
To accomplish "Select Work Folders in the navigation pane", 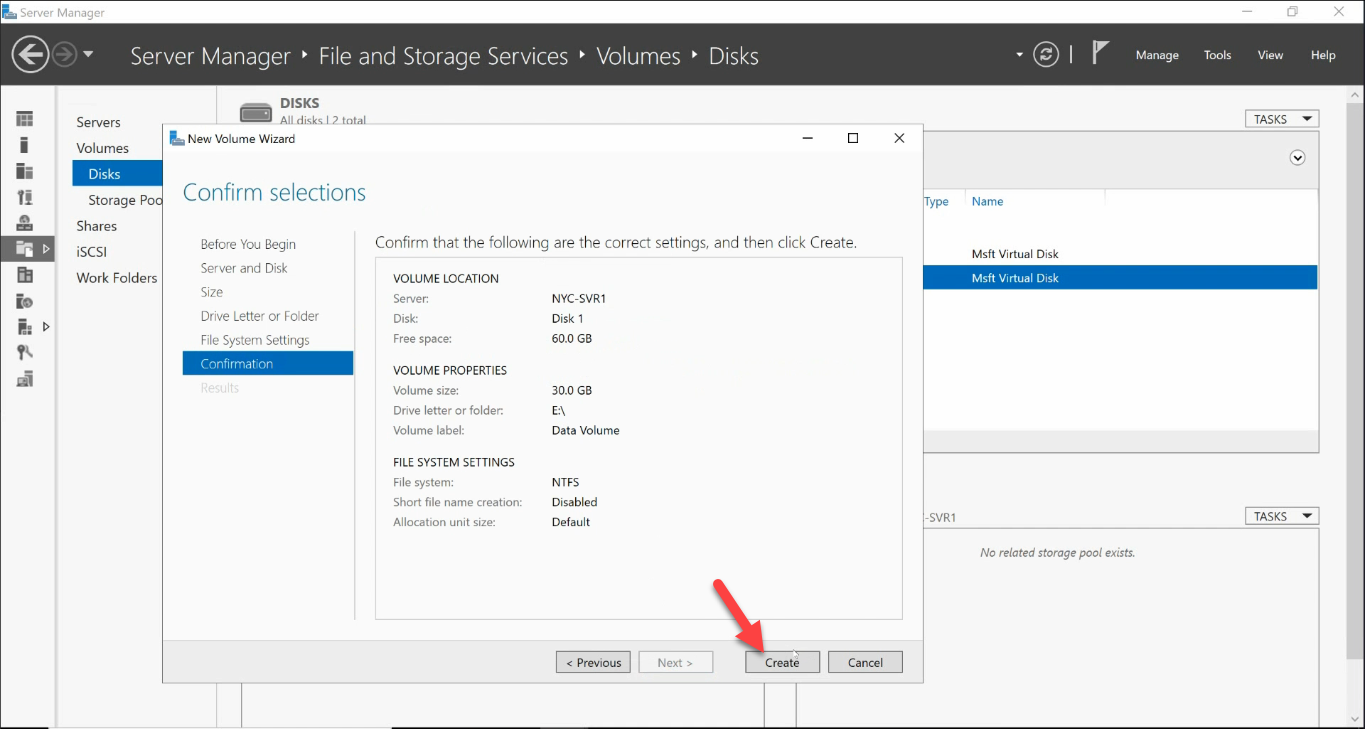I will pos(116,278).
